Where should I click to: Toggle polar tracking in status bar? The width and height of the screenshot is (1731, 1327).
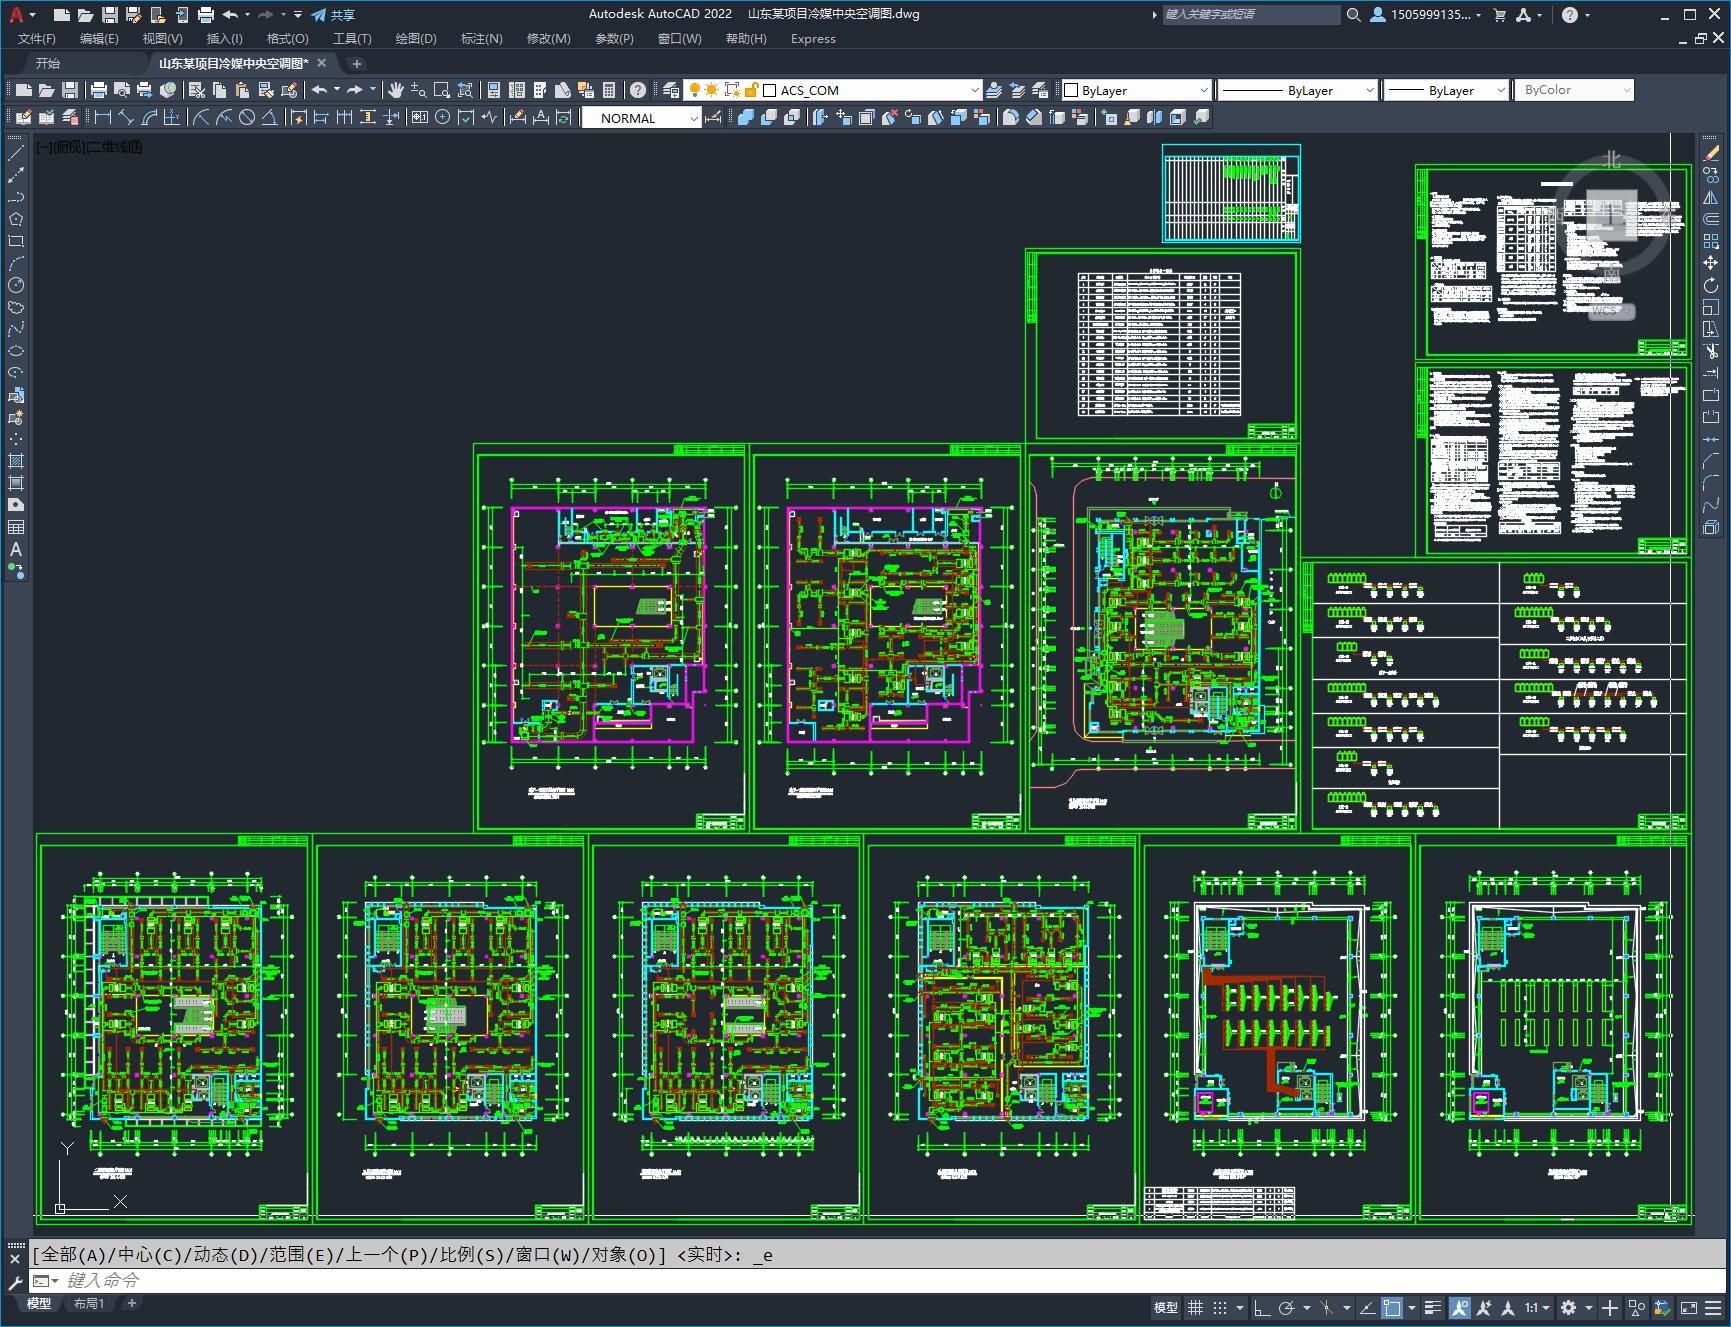click(1287, 1307)
